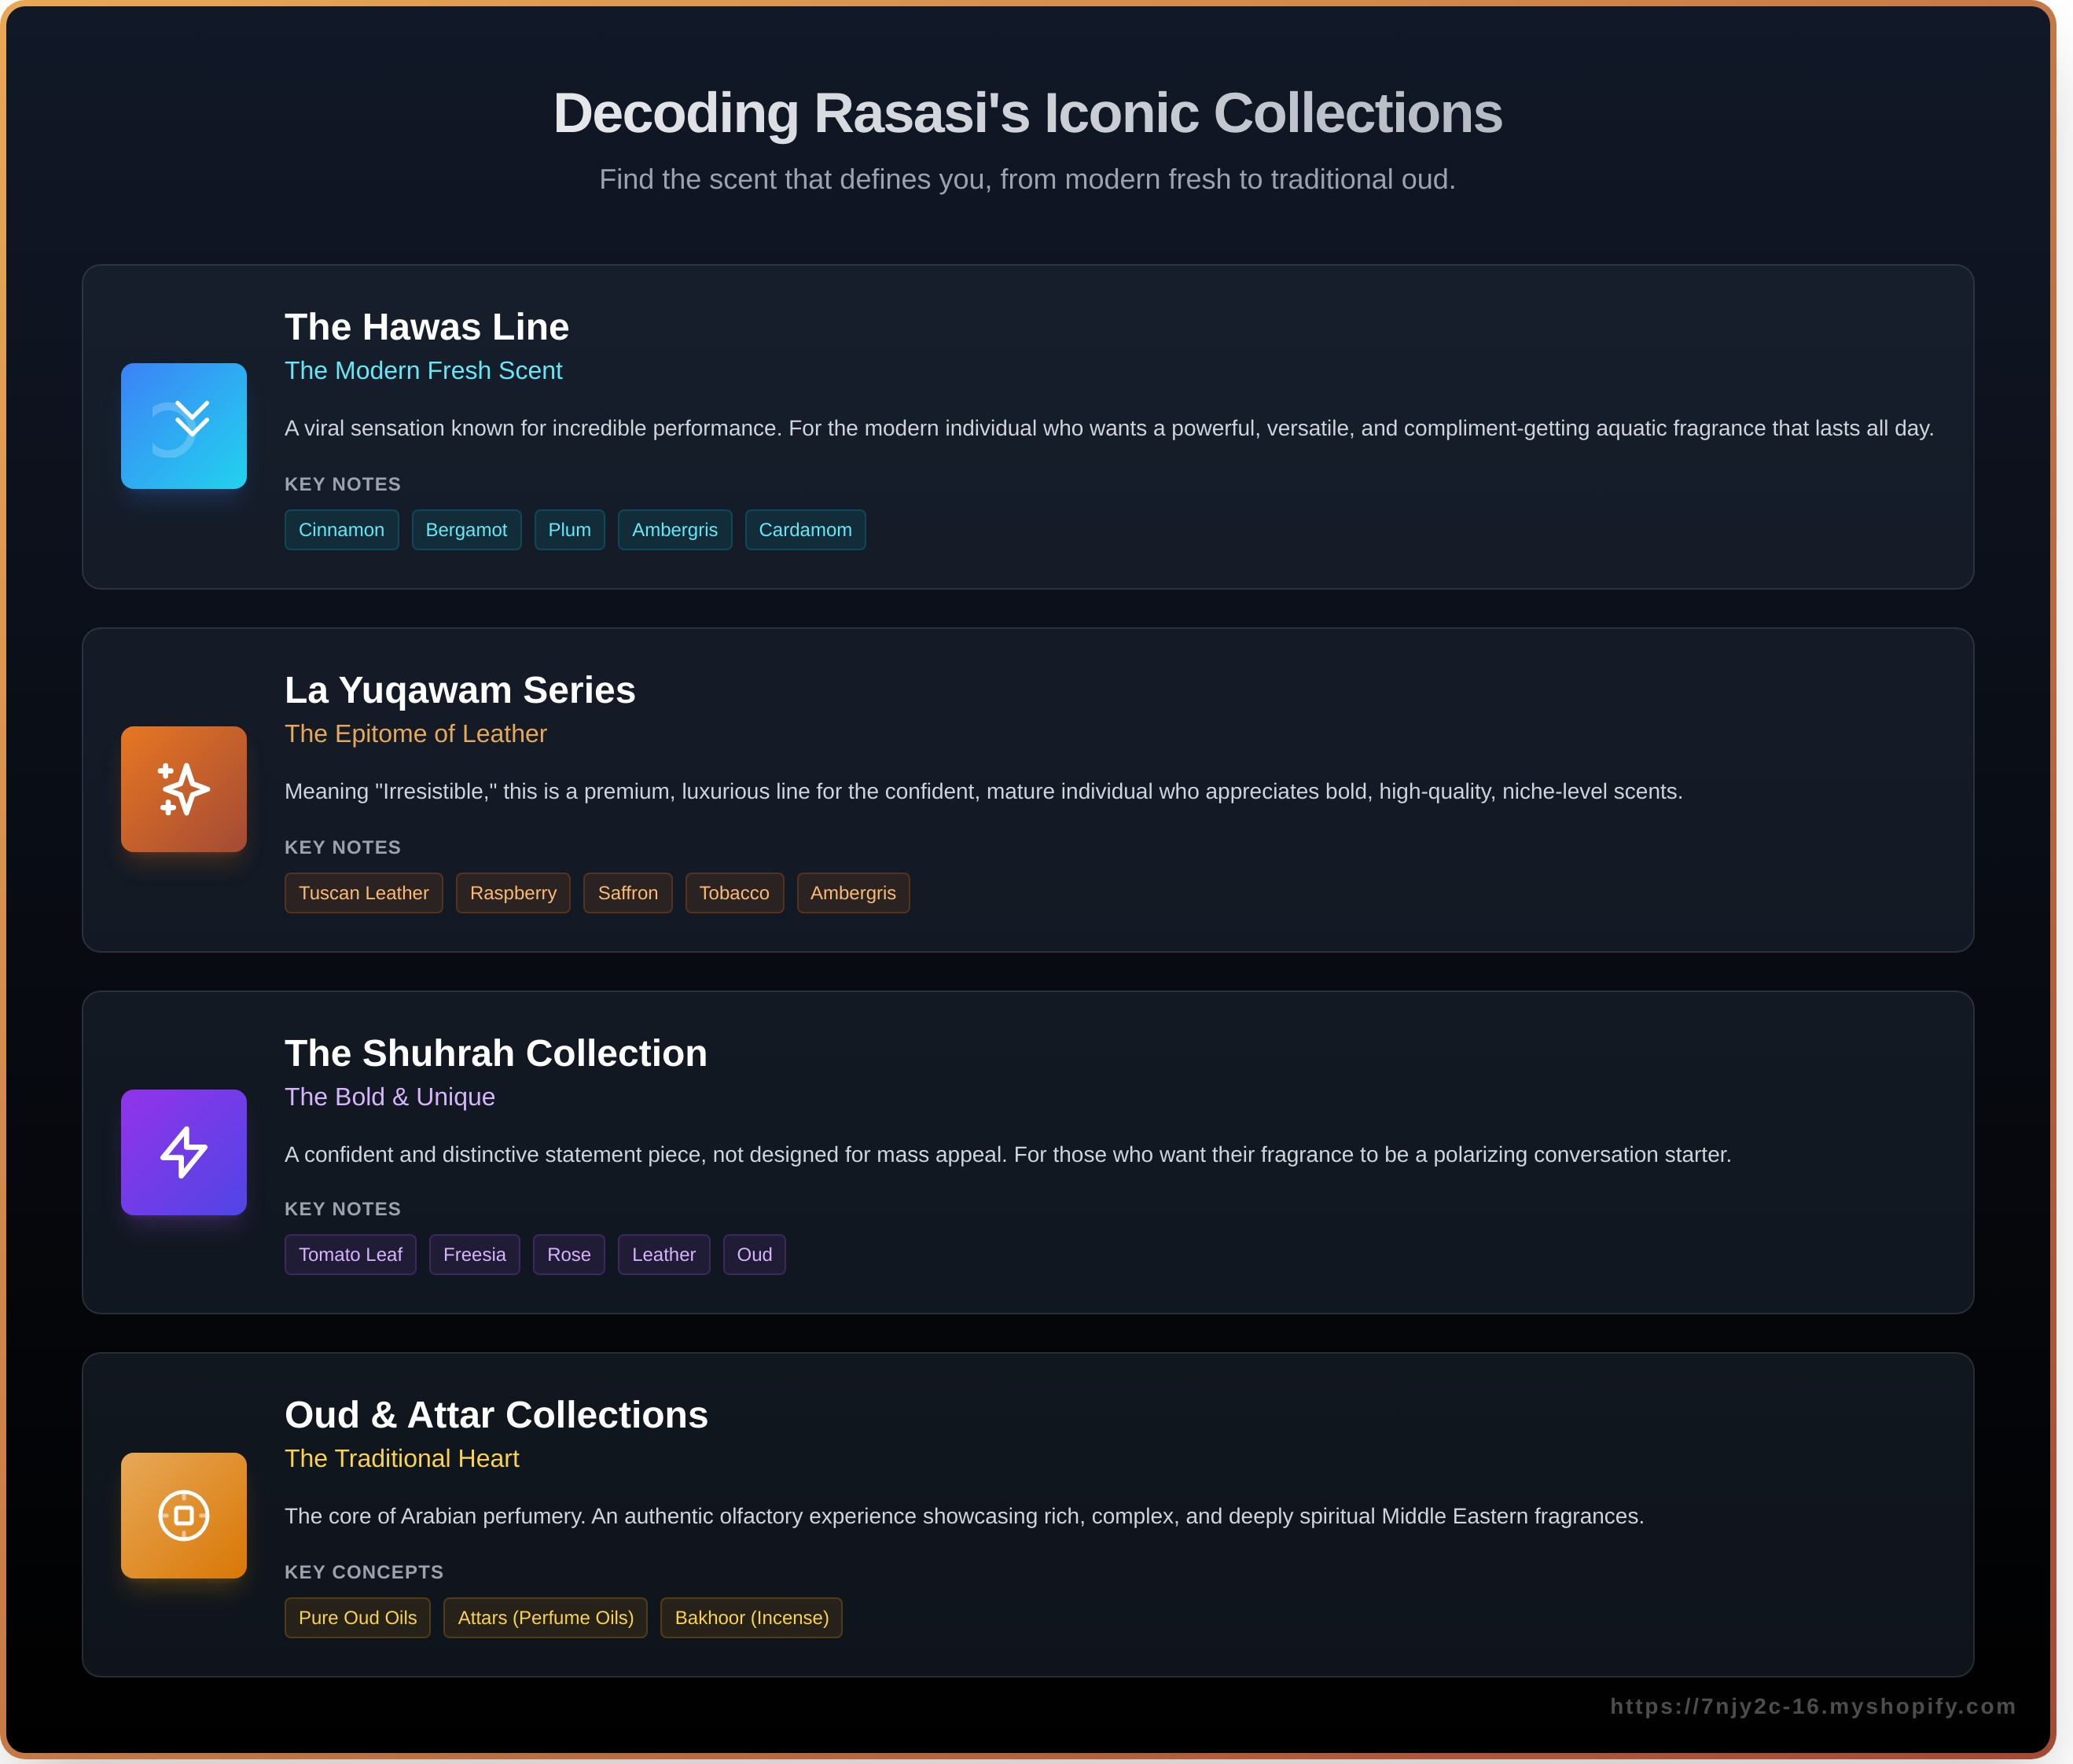Click the La Yuqawam Series heading
This screenshot has width=2073, height=1764.
pyautogui.click(x=459, y=690)
